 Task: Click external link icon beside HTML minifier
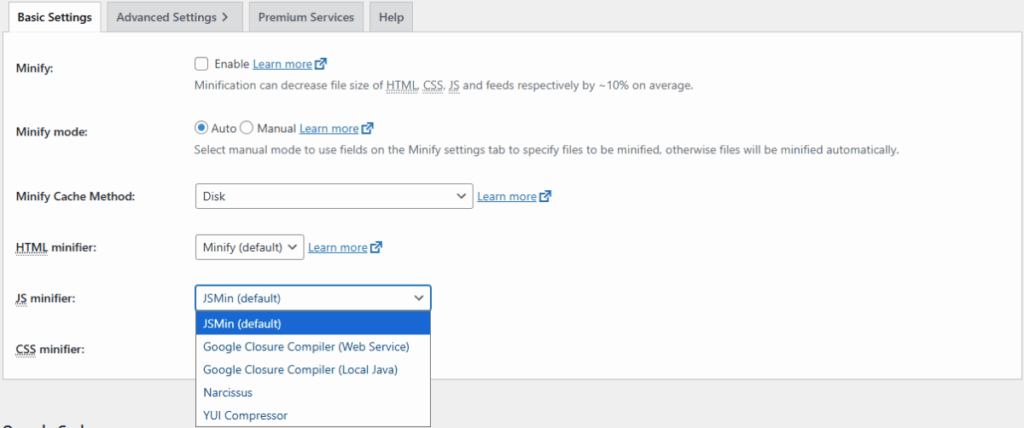(x=376, y=247)
